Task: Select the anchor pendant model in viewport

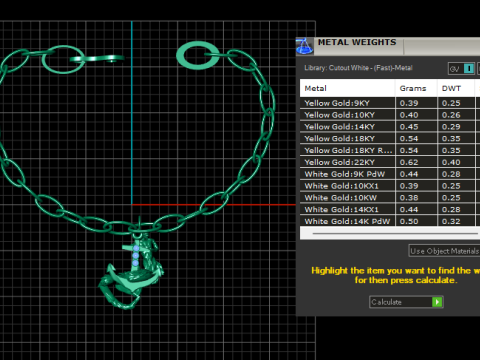Action: [x=131, y=270]
